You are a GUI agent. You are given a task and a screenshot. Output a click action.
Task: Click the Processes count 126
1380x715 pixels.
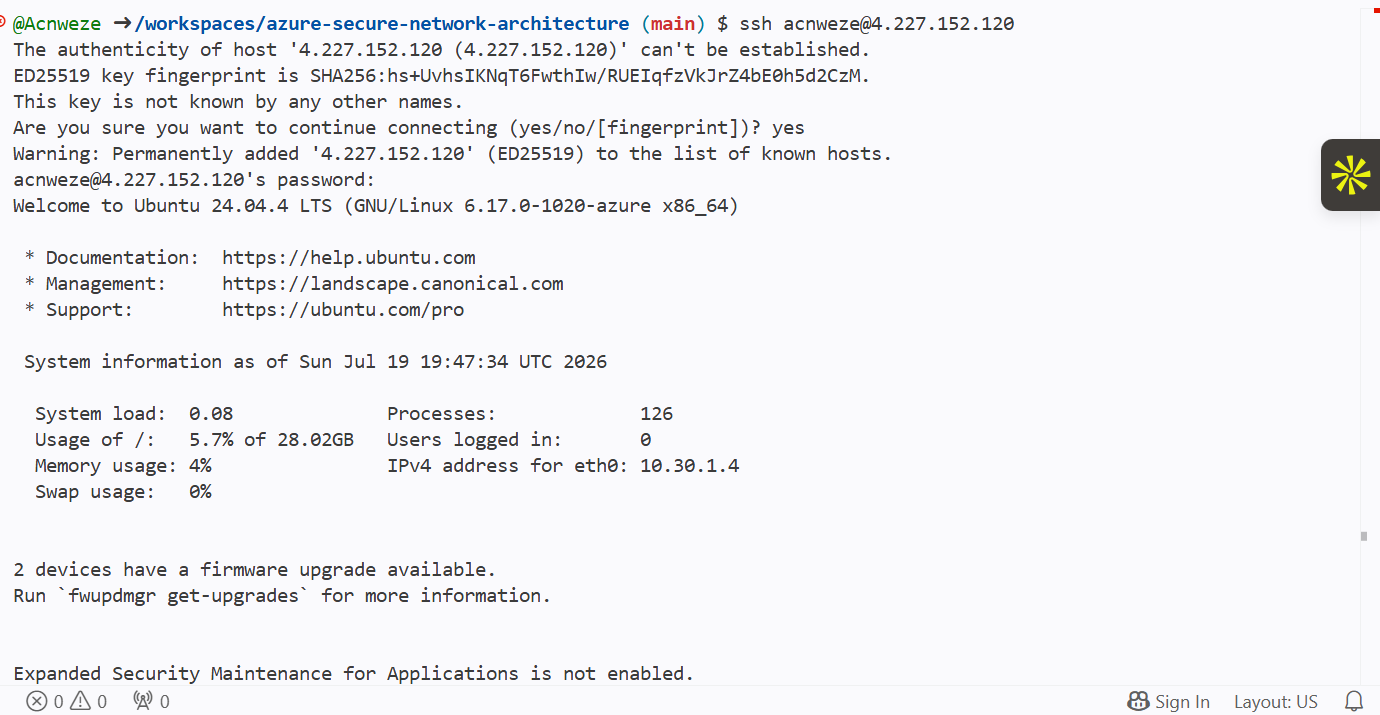656,414
